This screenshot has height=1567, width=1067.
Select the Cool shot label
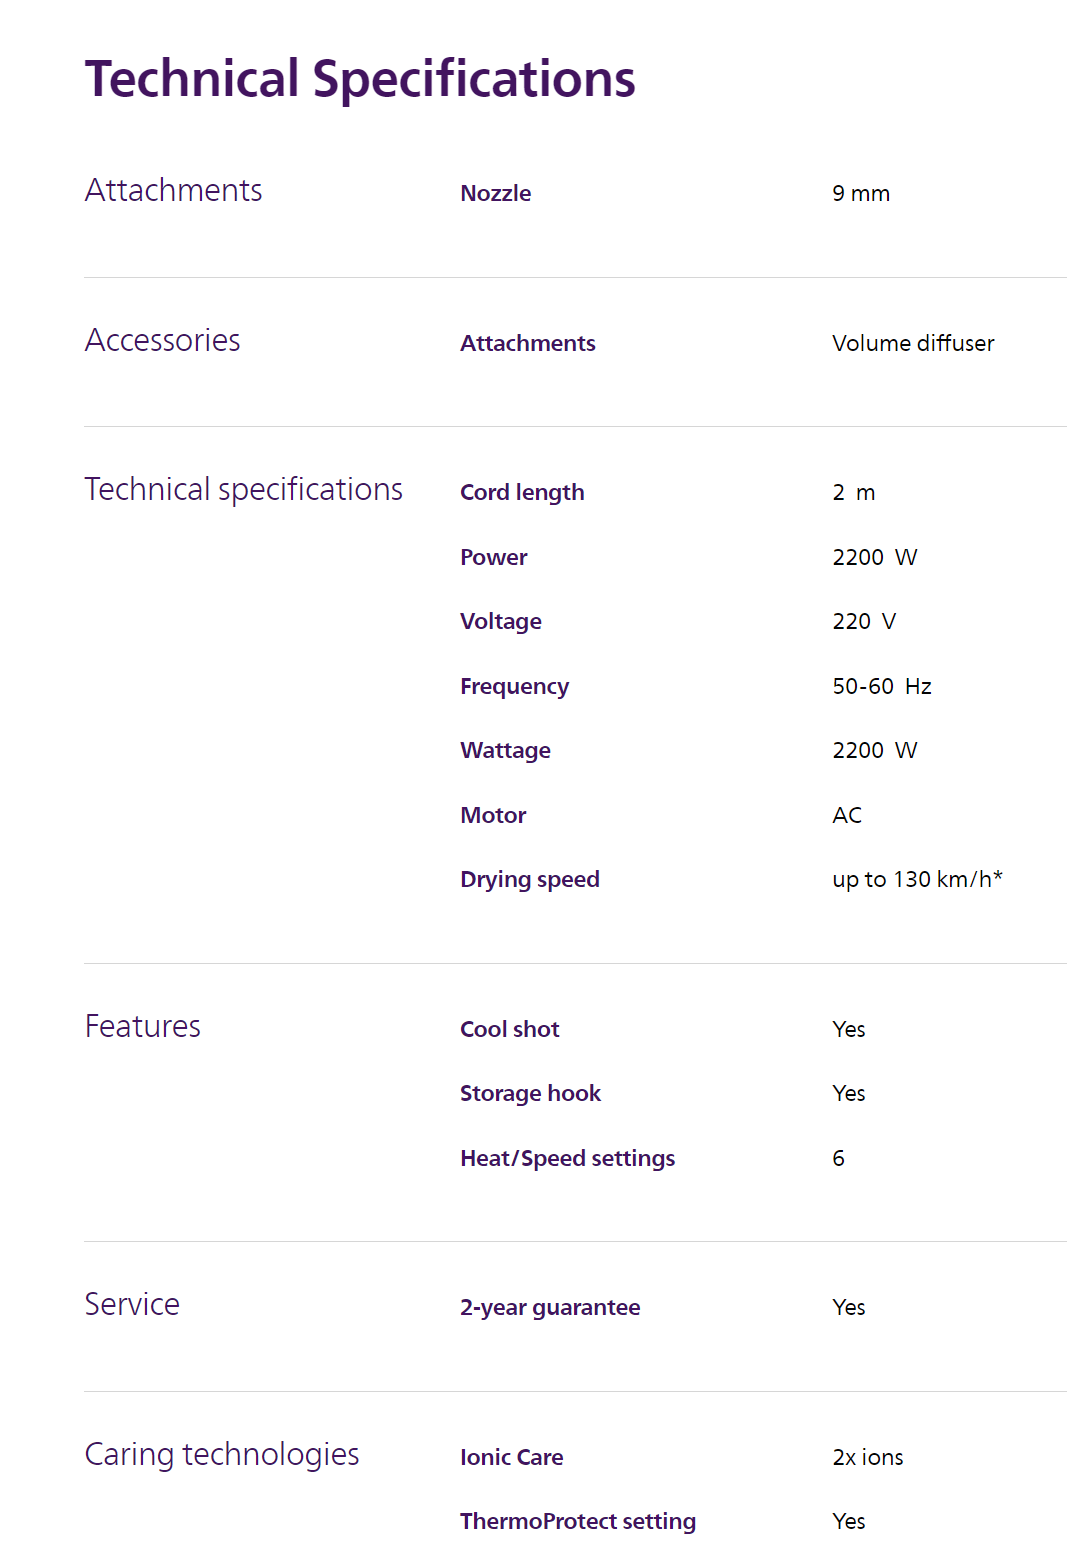point(509,1029)
